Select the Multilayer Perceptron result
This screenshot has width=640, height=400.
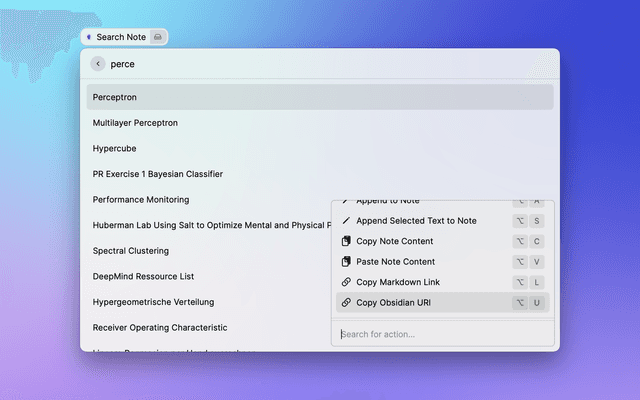135,123
